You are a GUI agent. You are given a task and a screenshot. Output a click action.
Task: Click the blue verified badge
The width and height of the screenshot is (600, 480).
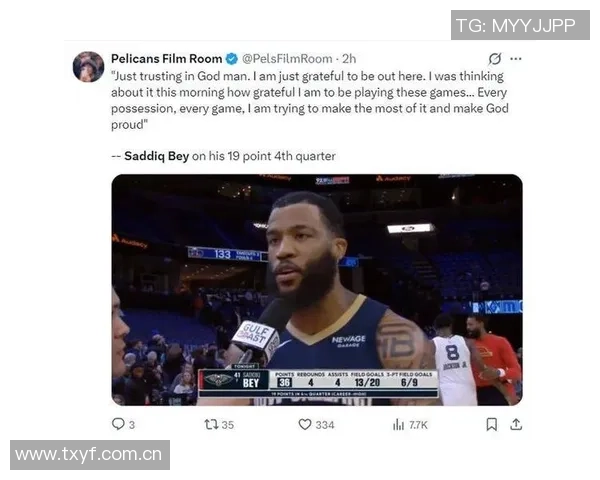[x=232, y=59]
